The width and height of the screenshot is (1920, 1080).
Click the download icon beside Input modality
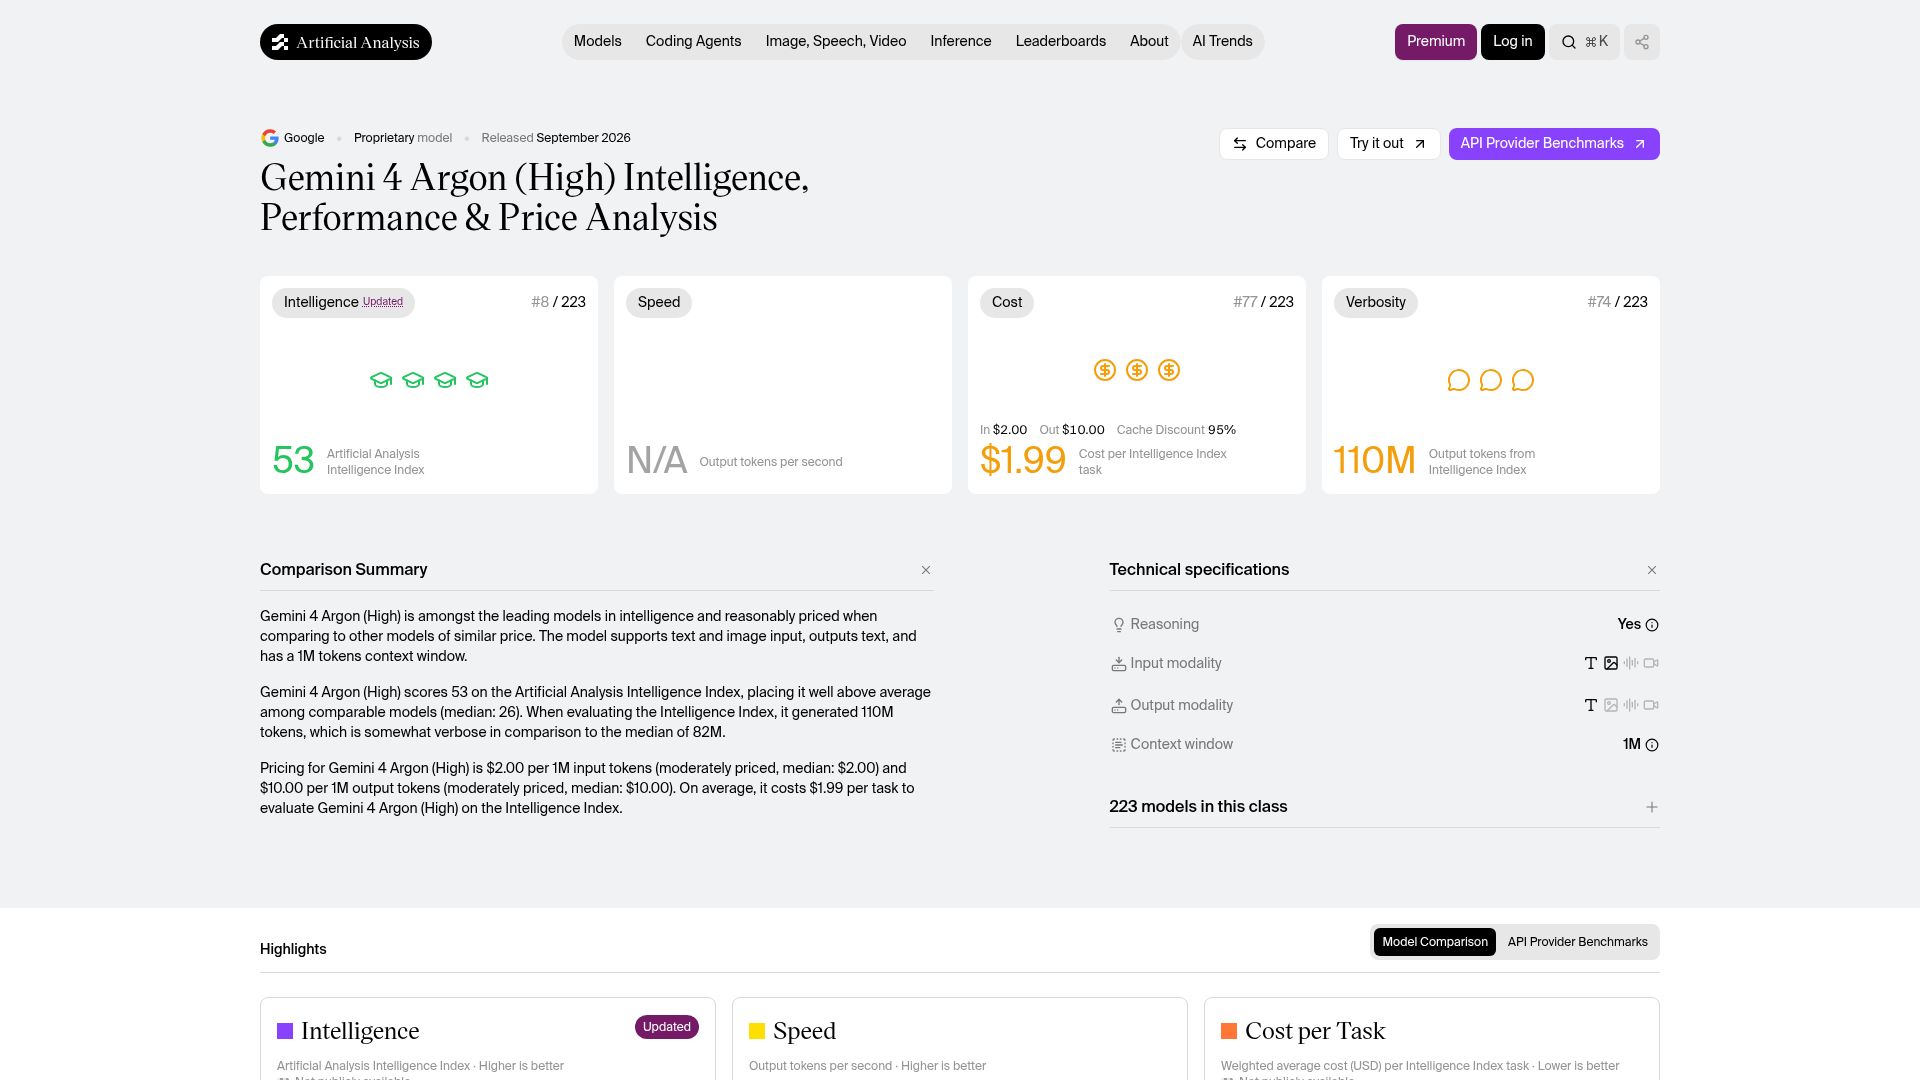pyautogui.click(x=1119, y=664)
